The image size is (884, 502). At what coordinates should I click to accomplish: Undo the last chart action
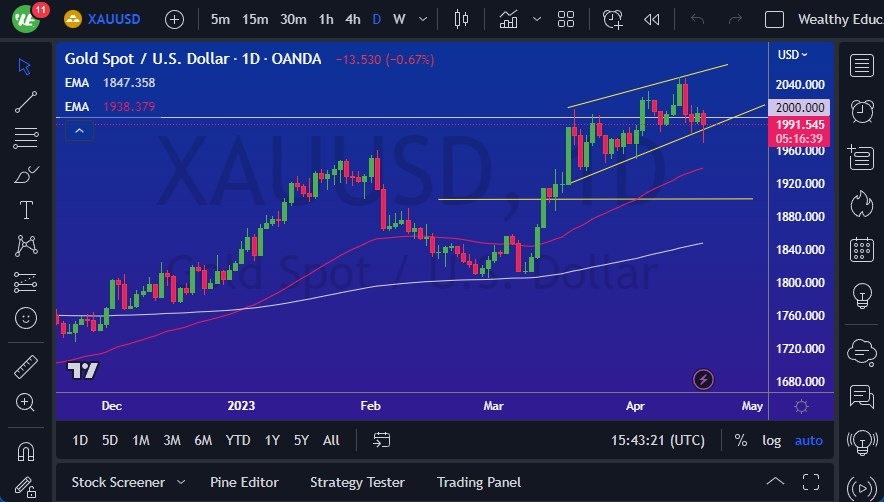(697, 19)
